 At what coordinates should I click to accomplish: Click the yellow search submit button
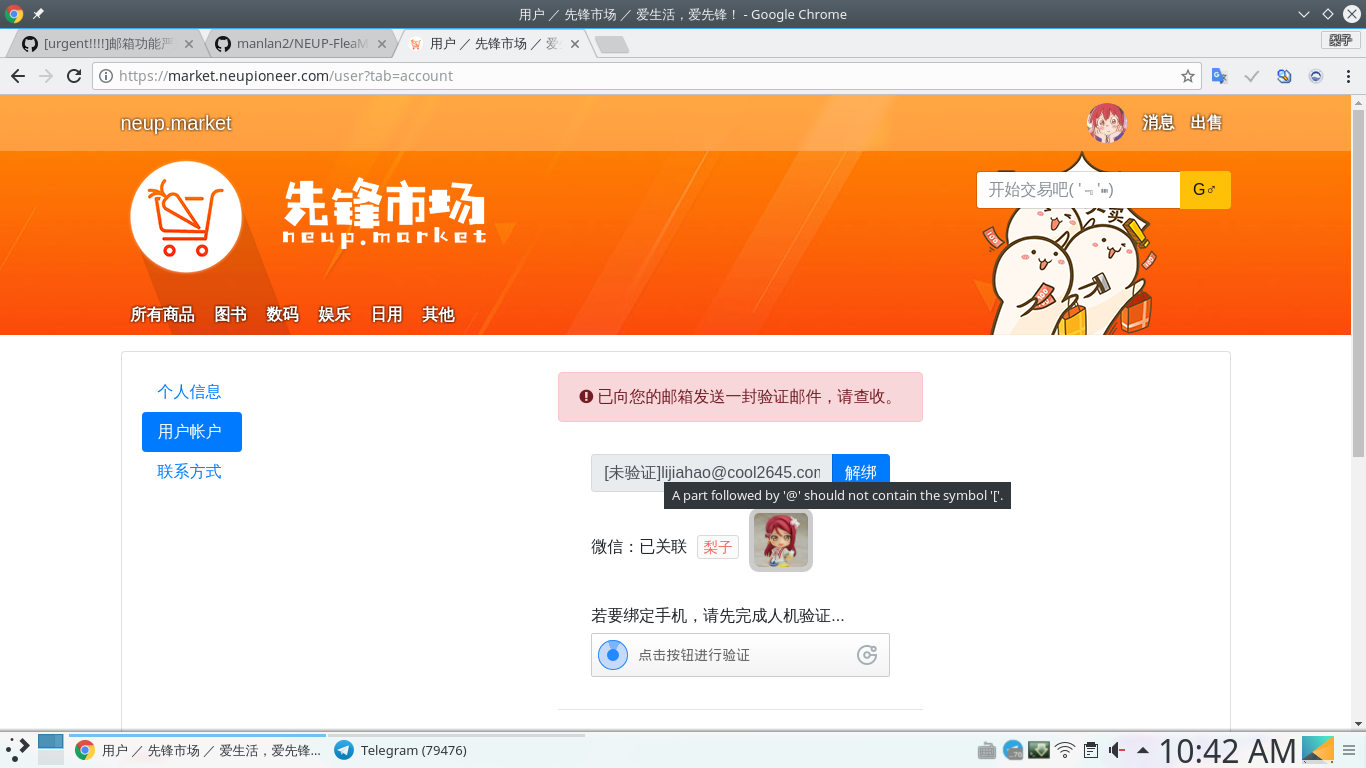[1205, 190]
